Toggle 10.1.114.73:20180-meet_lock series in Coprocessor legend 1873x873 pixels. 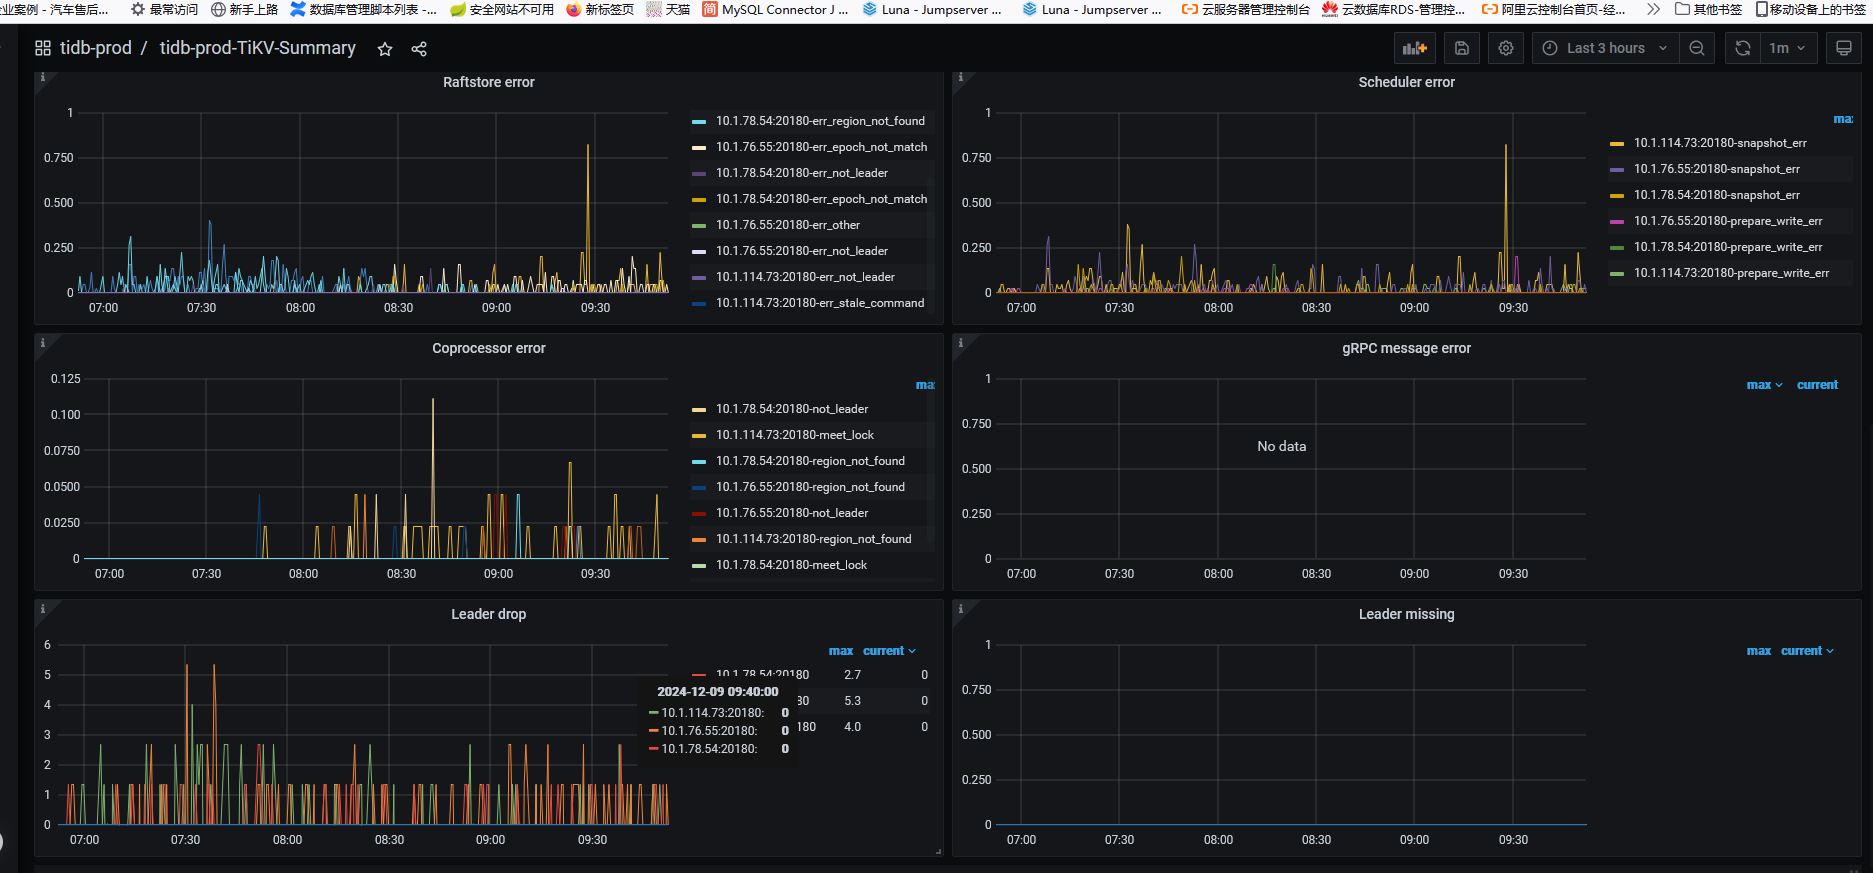point(794,435)
